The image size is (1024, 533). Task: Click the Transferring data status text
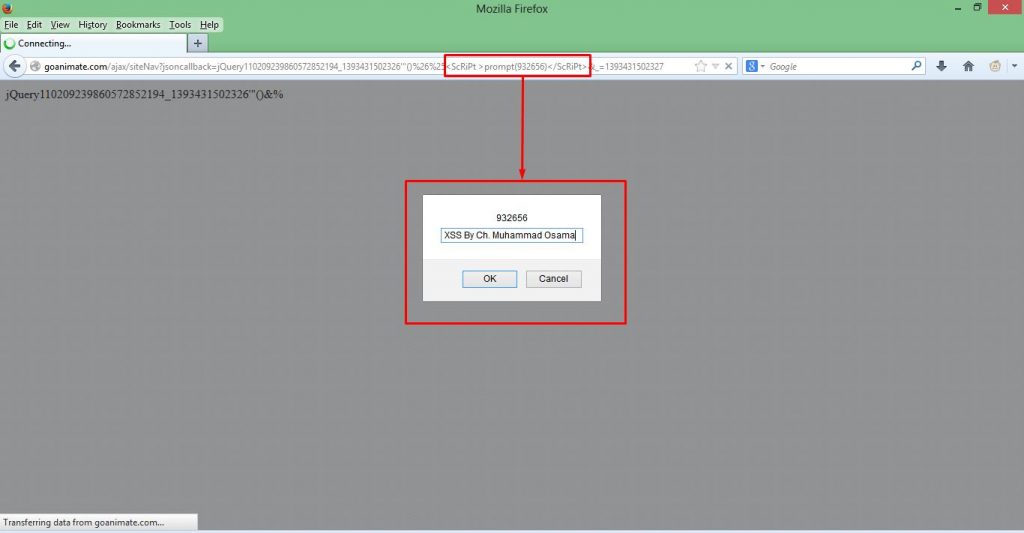pyautogui.click(x=84, y=523)
